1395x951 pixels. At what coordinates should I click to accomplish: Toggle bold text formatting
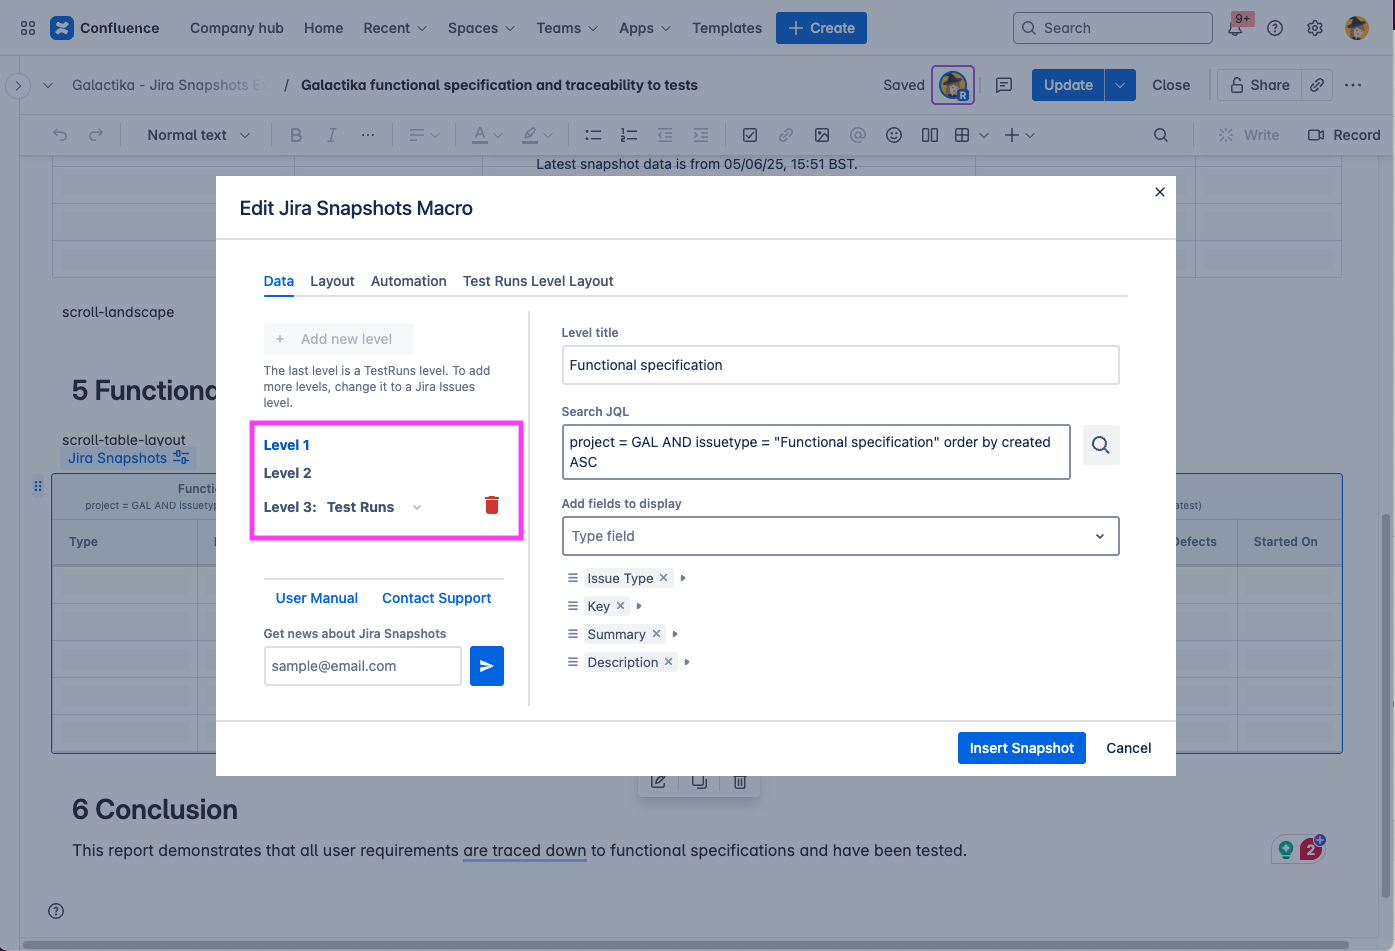(296, 134)
